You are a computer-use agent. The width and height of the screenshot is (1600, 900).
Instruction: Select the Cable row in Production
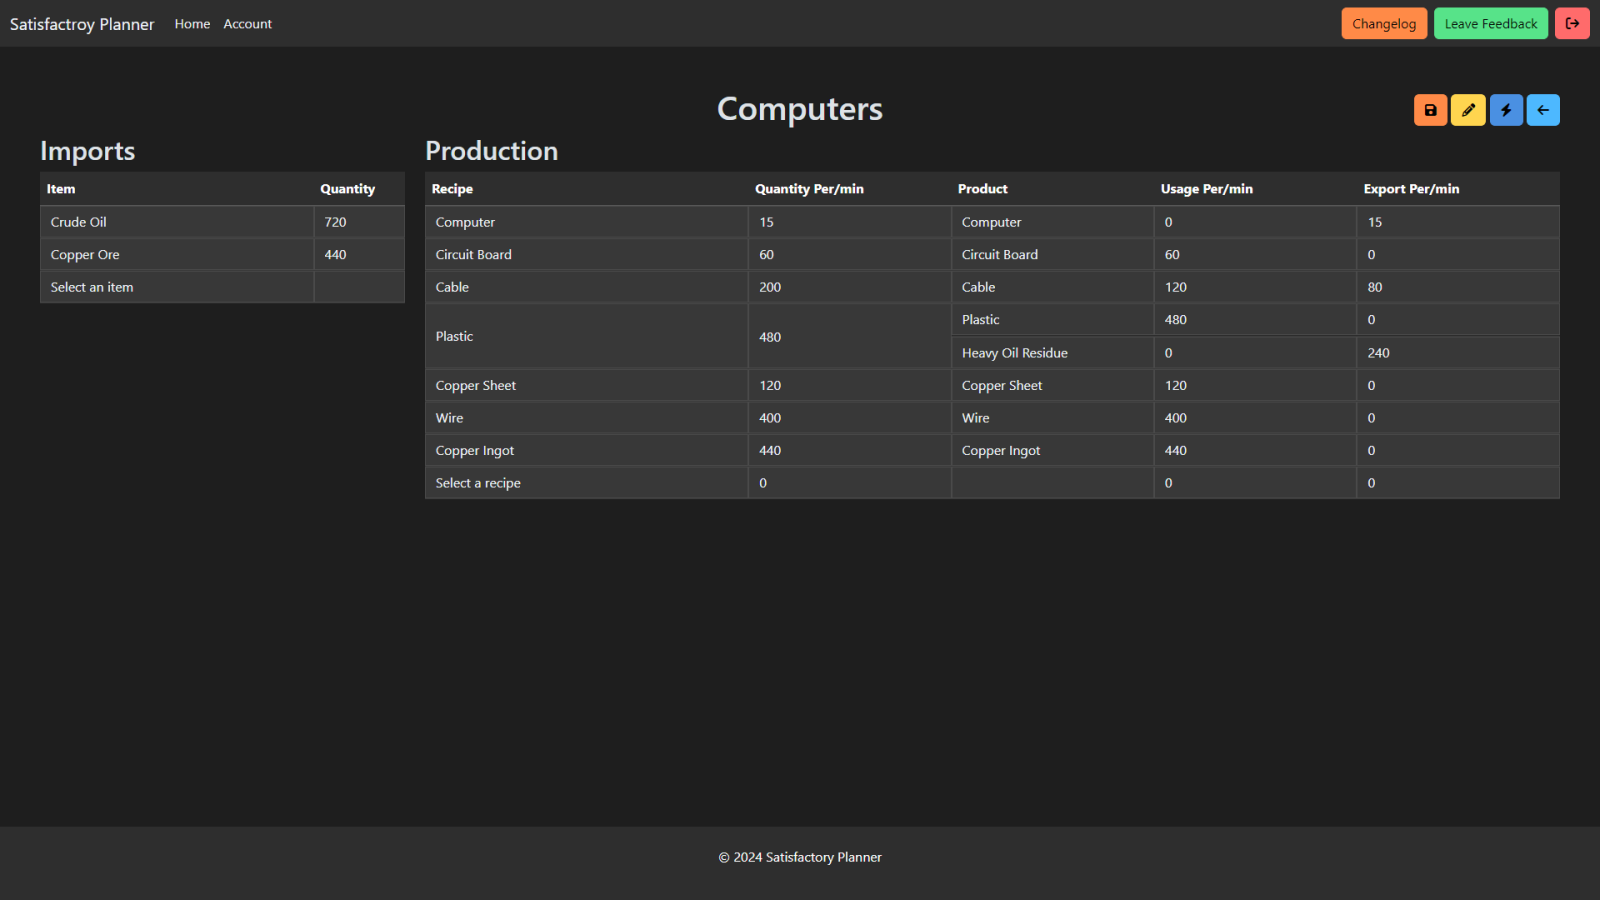point(452,287)
